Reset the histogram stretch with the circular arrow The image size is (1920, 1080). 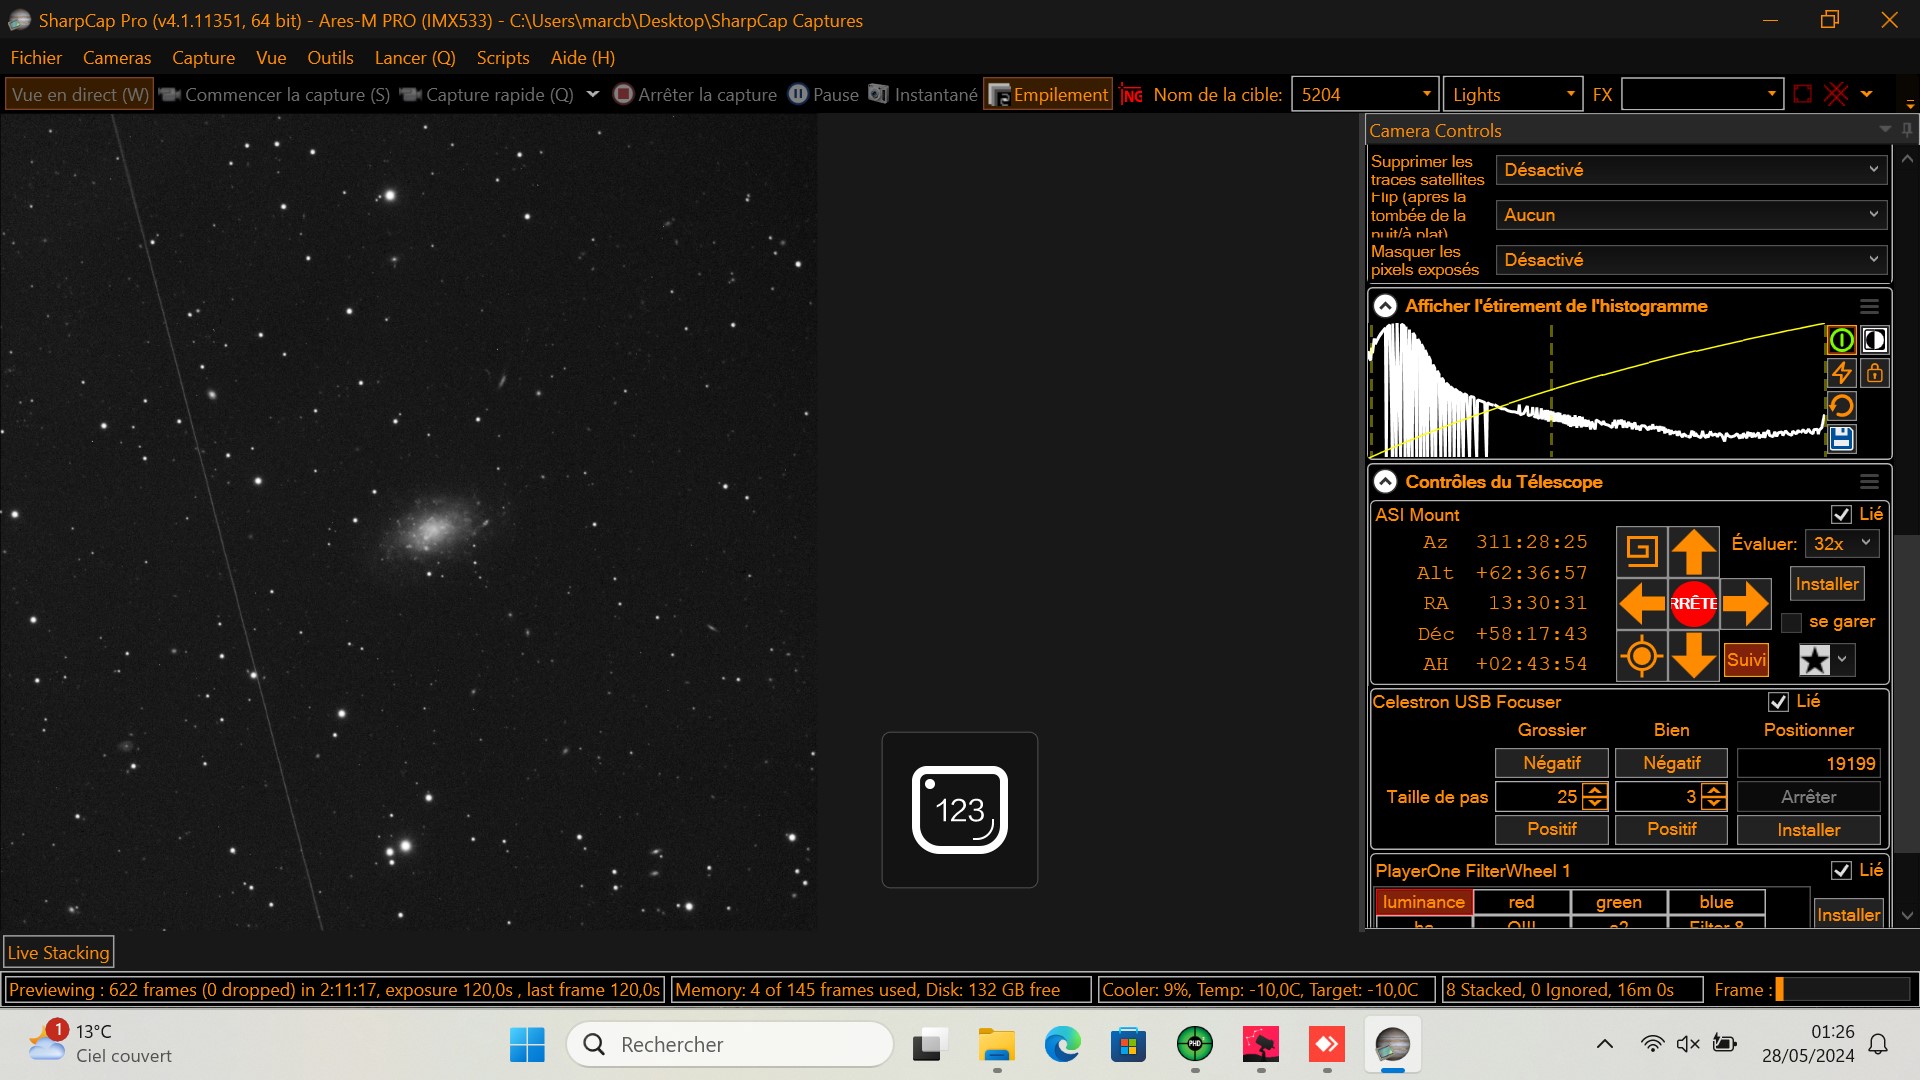[1841, 406]
